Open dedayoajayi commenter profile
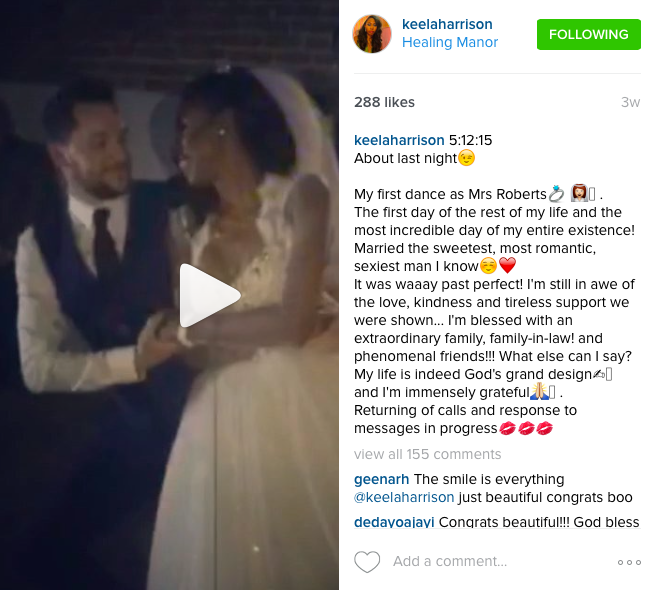This screenshot has height=590, width=655. [394, 522]
